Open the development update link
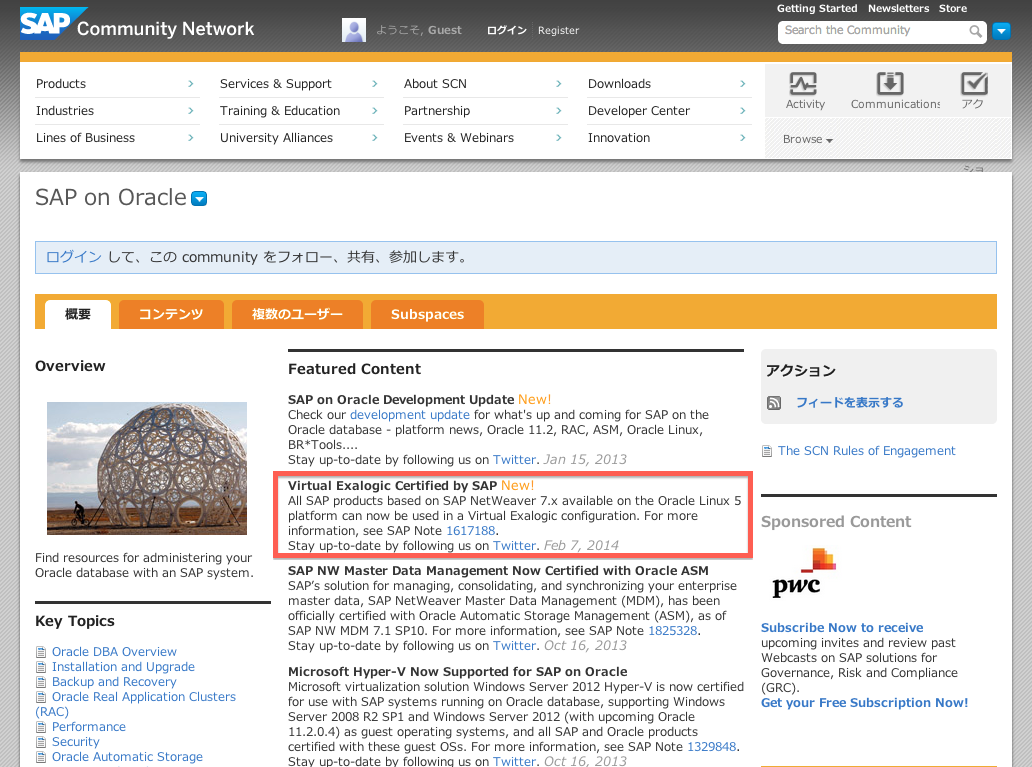Viewport: 1032px width, 767px height. click(x=409, y=415)
